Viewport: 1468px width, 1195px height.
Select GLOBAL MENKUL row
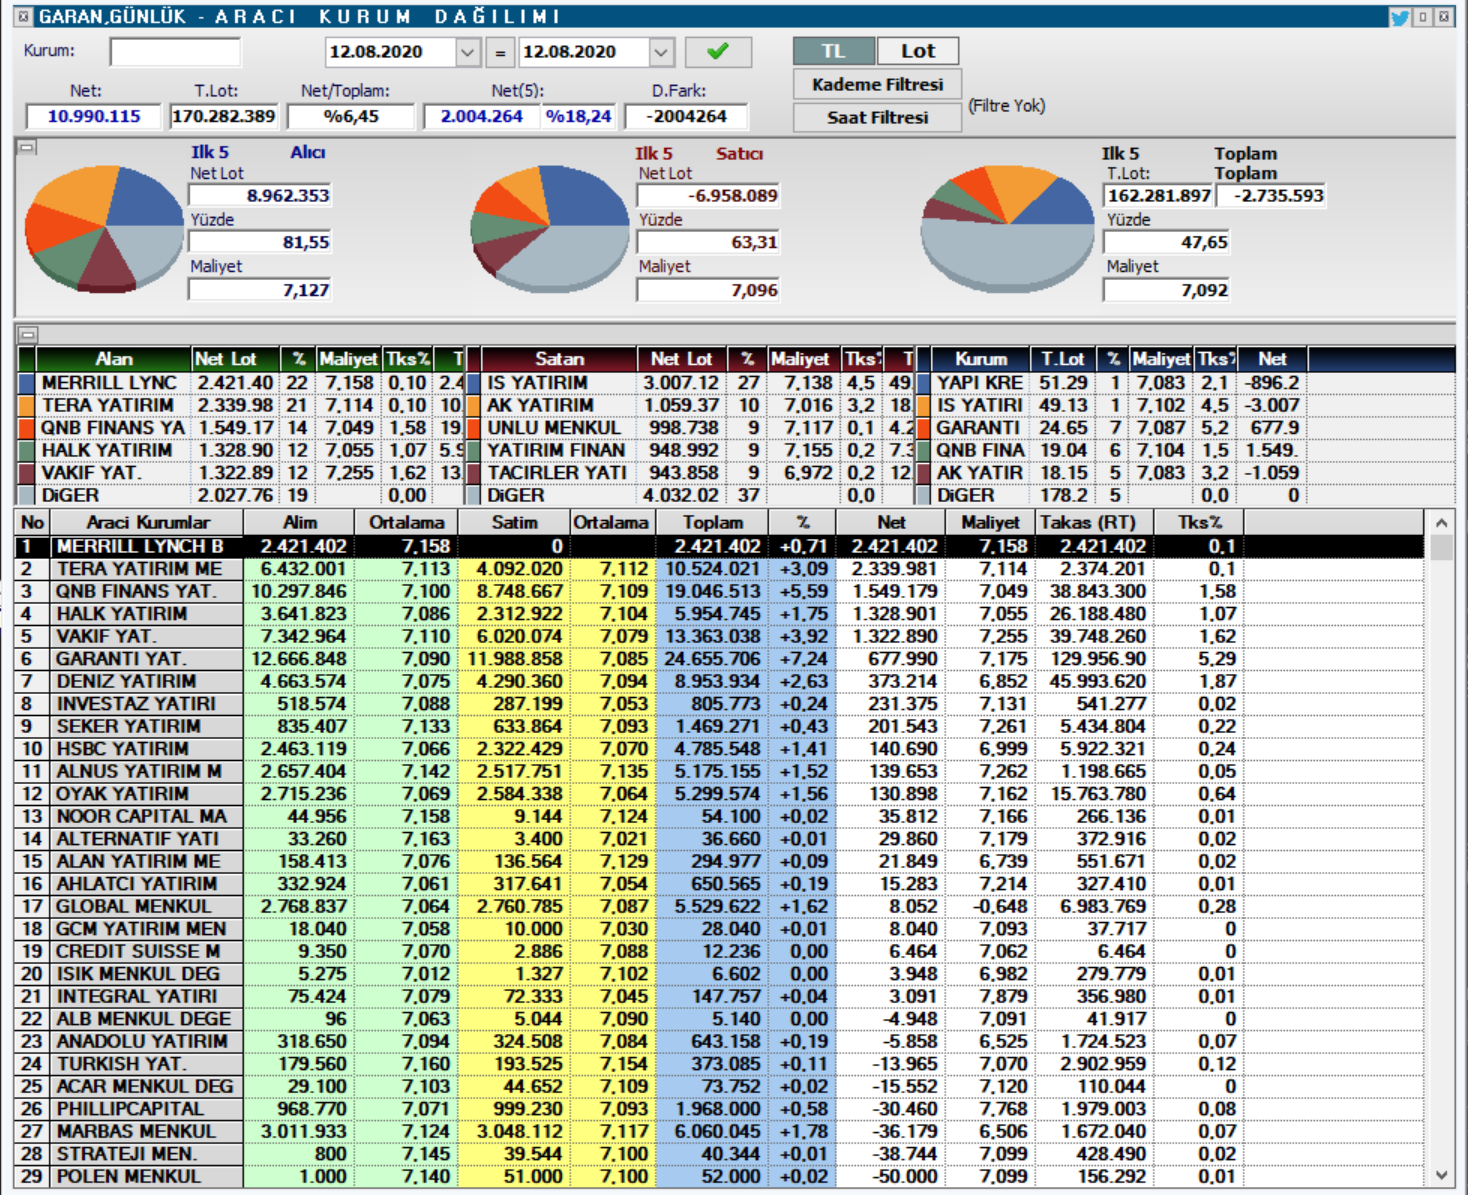coord(718,907)
